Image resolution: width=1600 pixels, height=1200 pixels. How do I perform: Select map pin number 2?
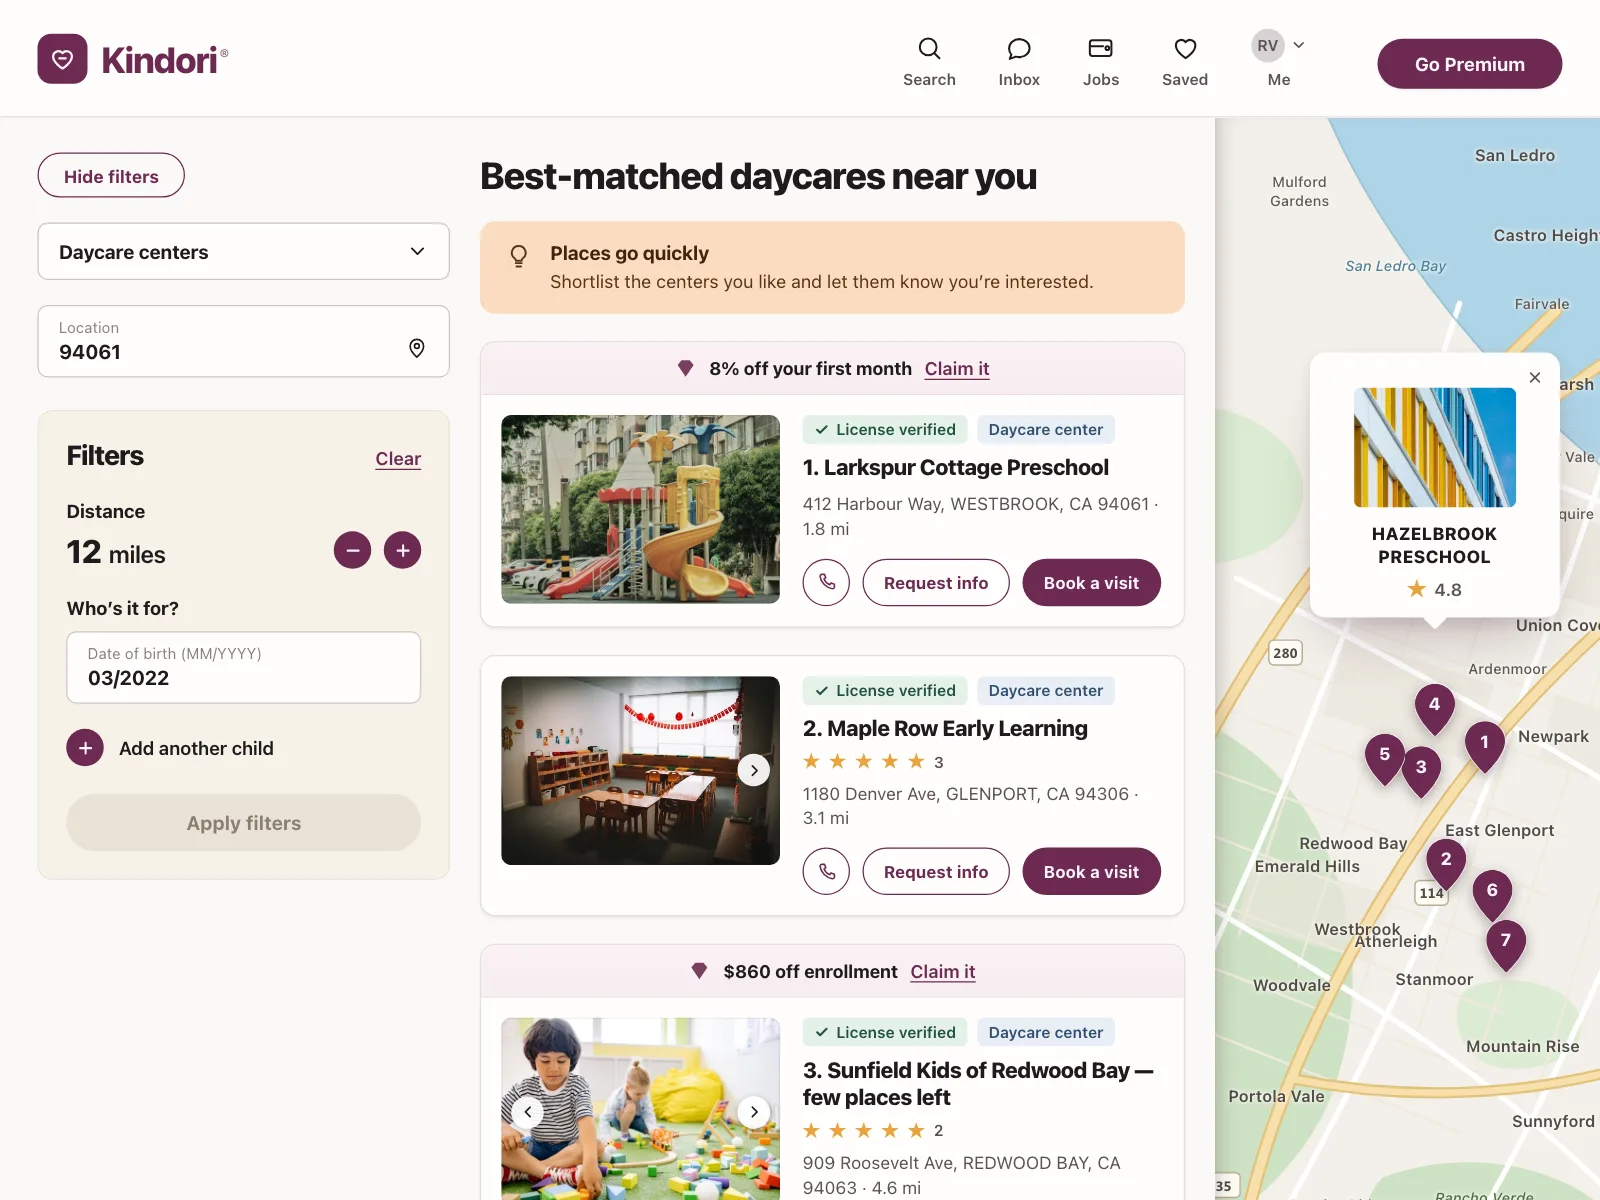1446,863
